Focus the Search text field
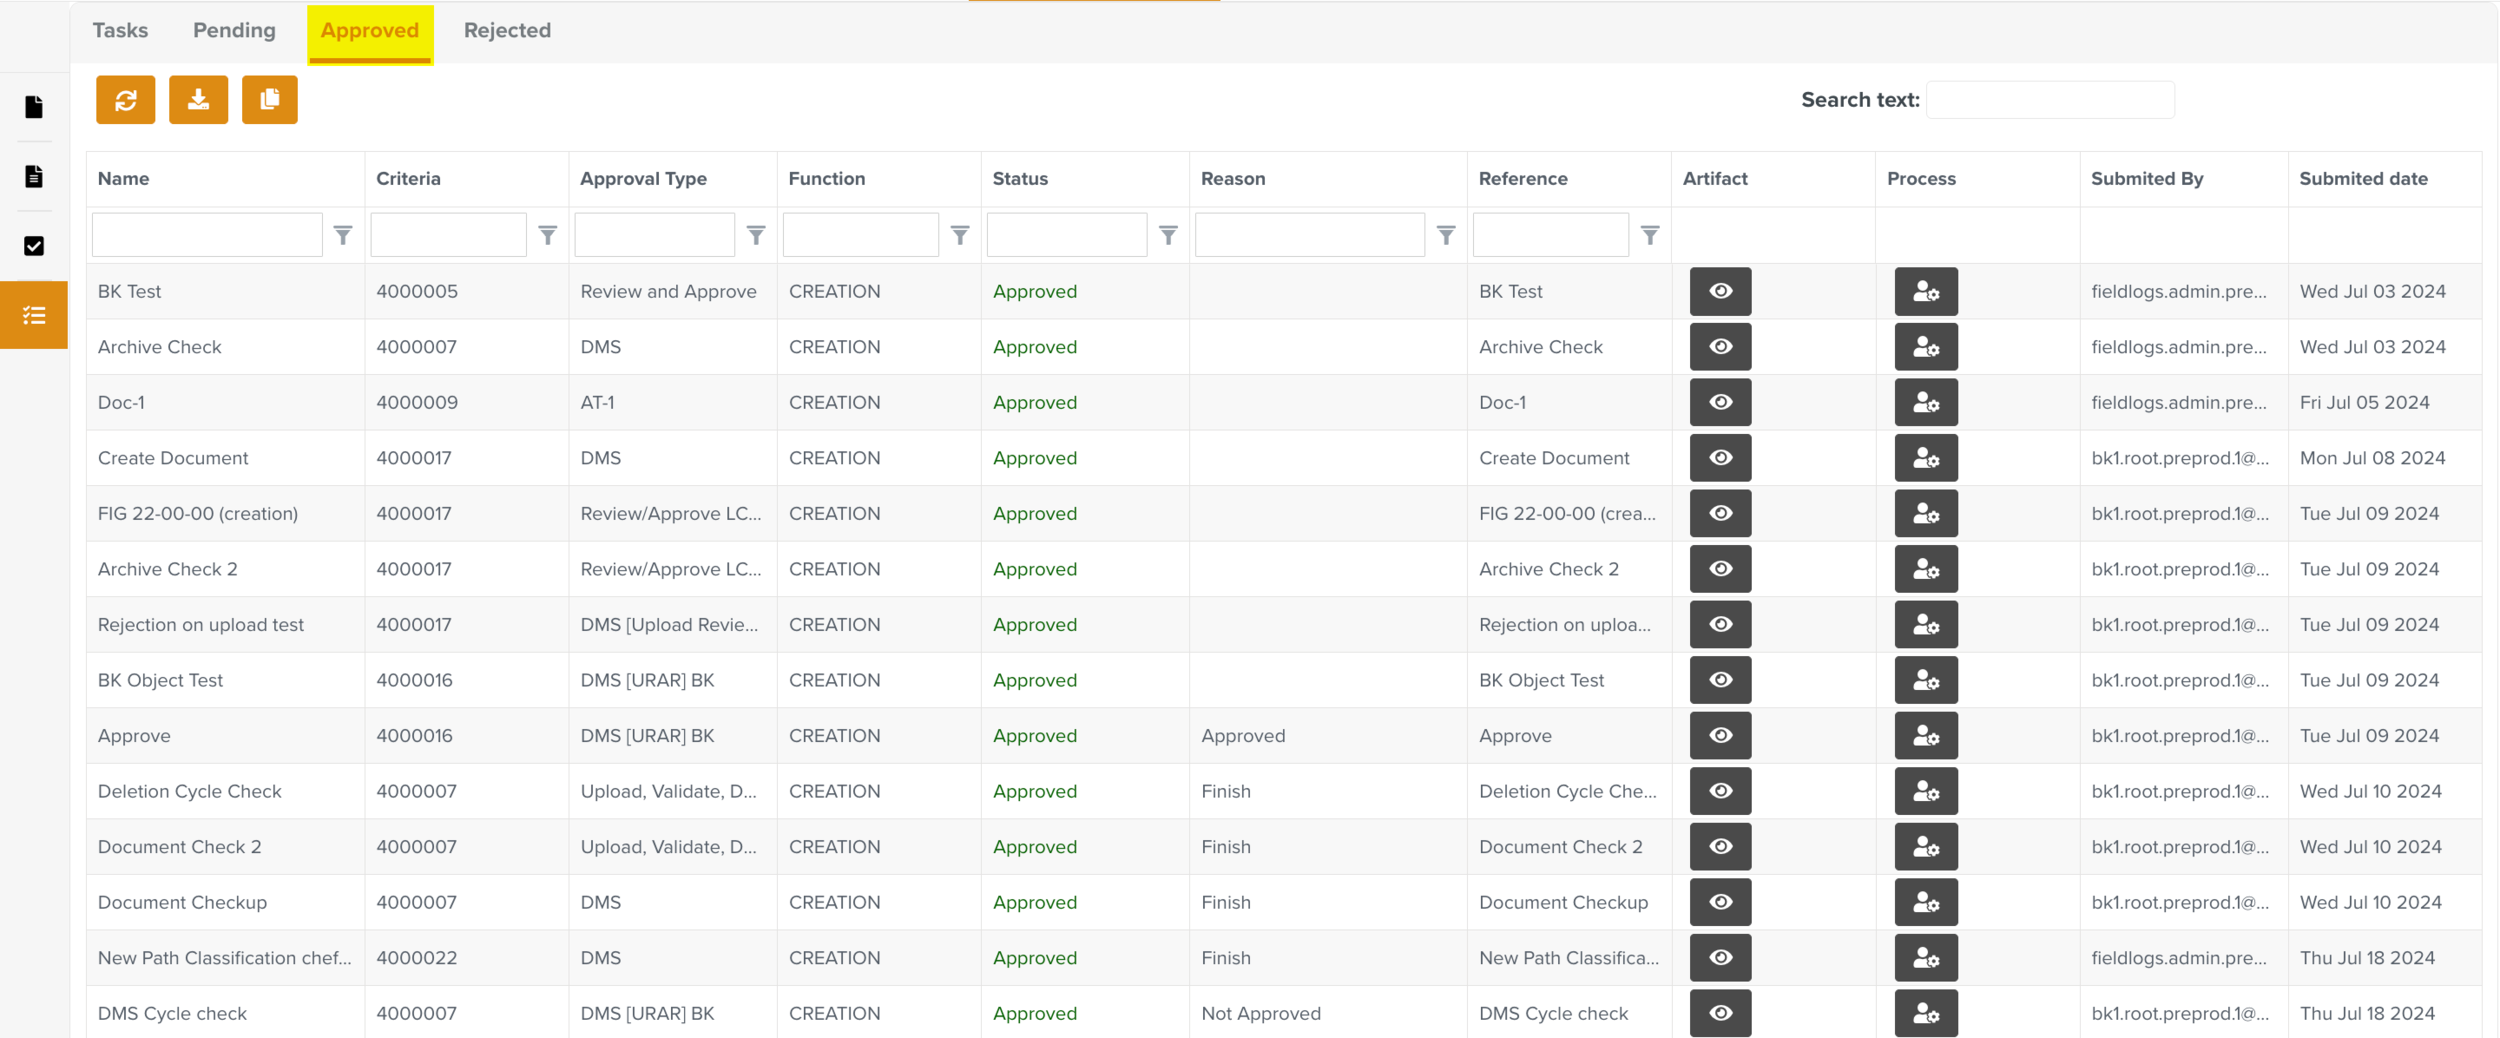Viewport: 2500px width, 1038px height. [2050, 100]
